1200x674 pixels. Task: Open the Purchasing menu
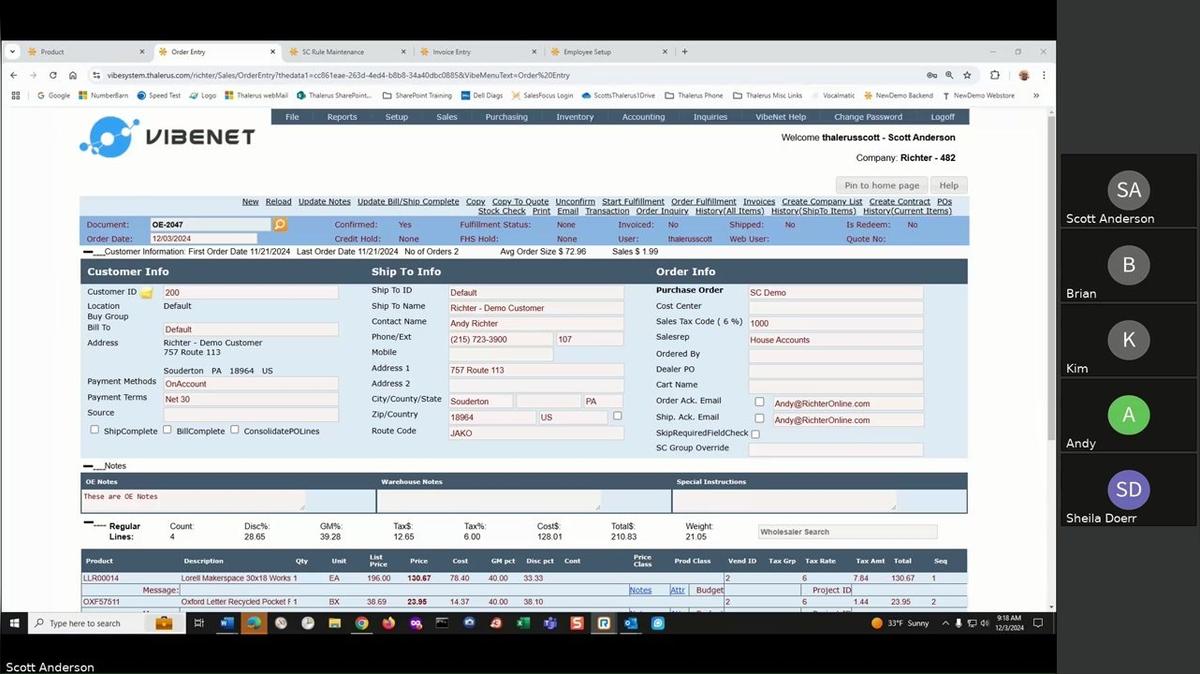[506, 117]
